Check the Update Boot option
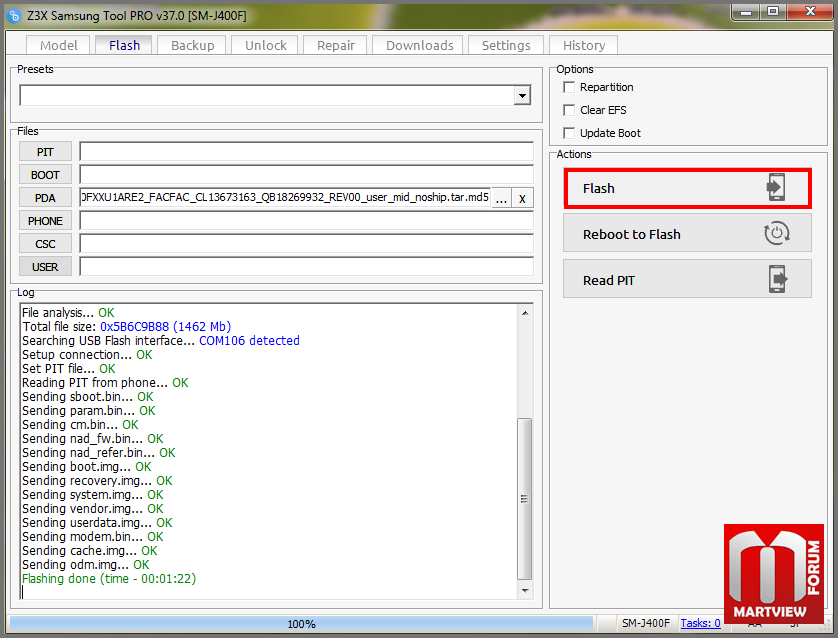Viewport: 838px width, 638px height. (x=569, y=133)
